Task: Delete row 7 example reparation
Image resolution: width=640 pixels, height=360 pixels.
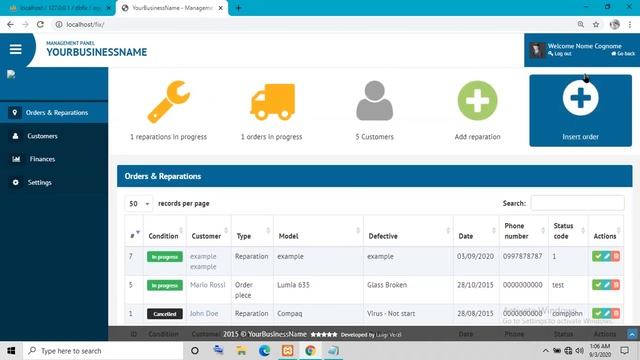Action: (x=616, y=256)
